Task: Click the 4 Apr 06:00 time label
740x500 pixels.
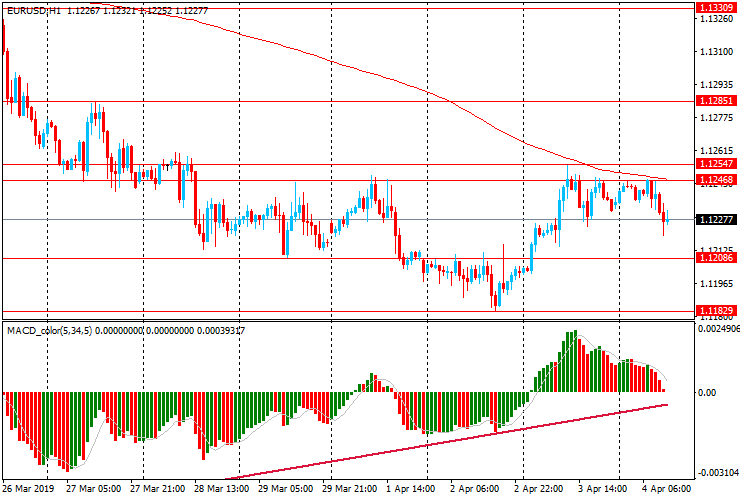Action: point(666,489)
